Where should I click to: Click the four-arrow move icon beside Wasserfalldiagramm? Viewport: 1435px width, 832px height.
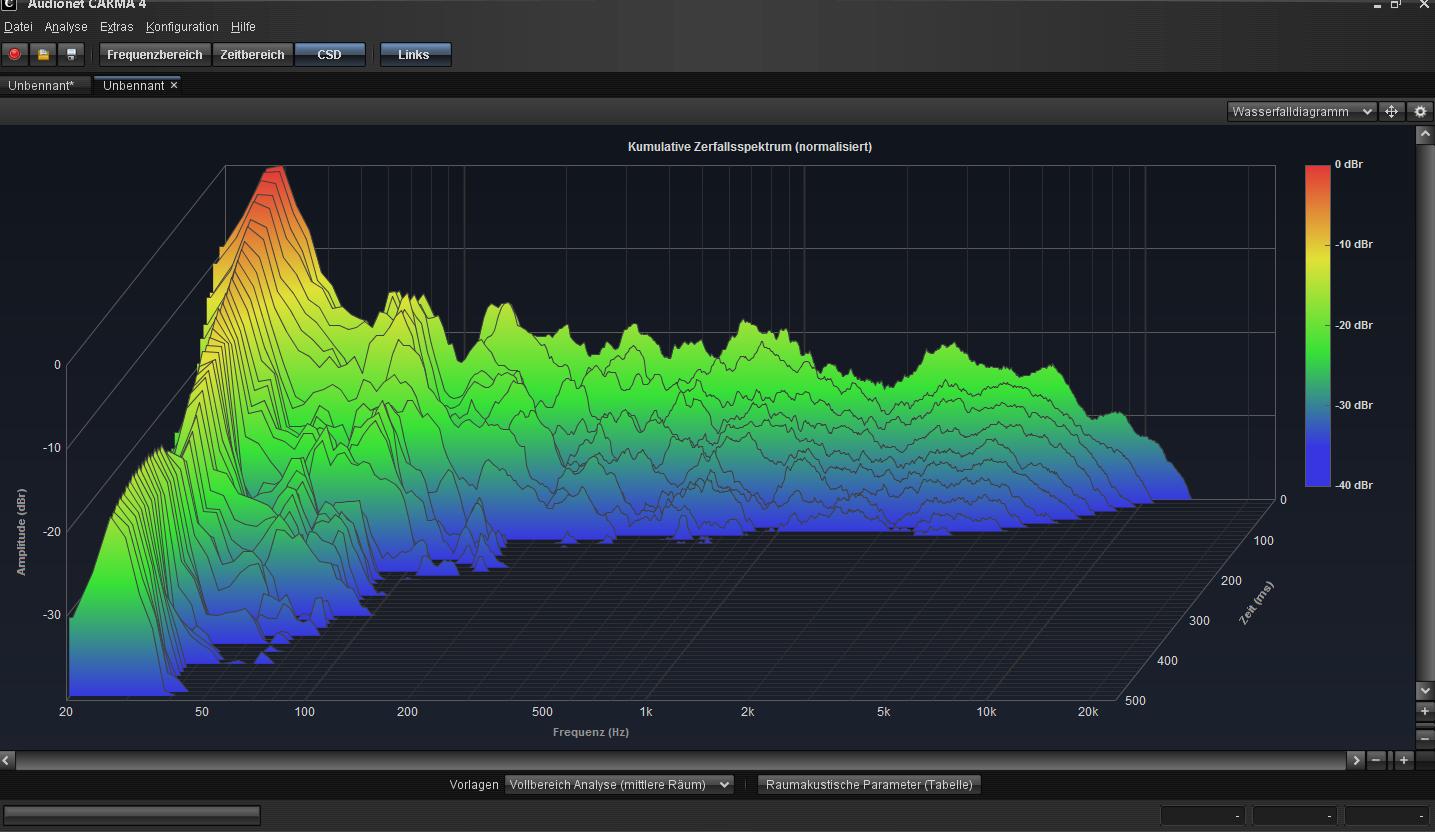1391,112
